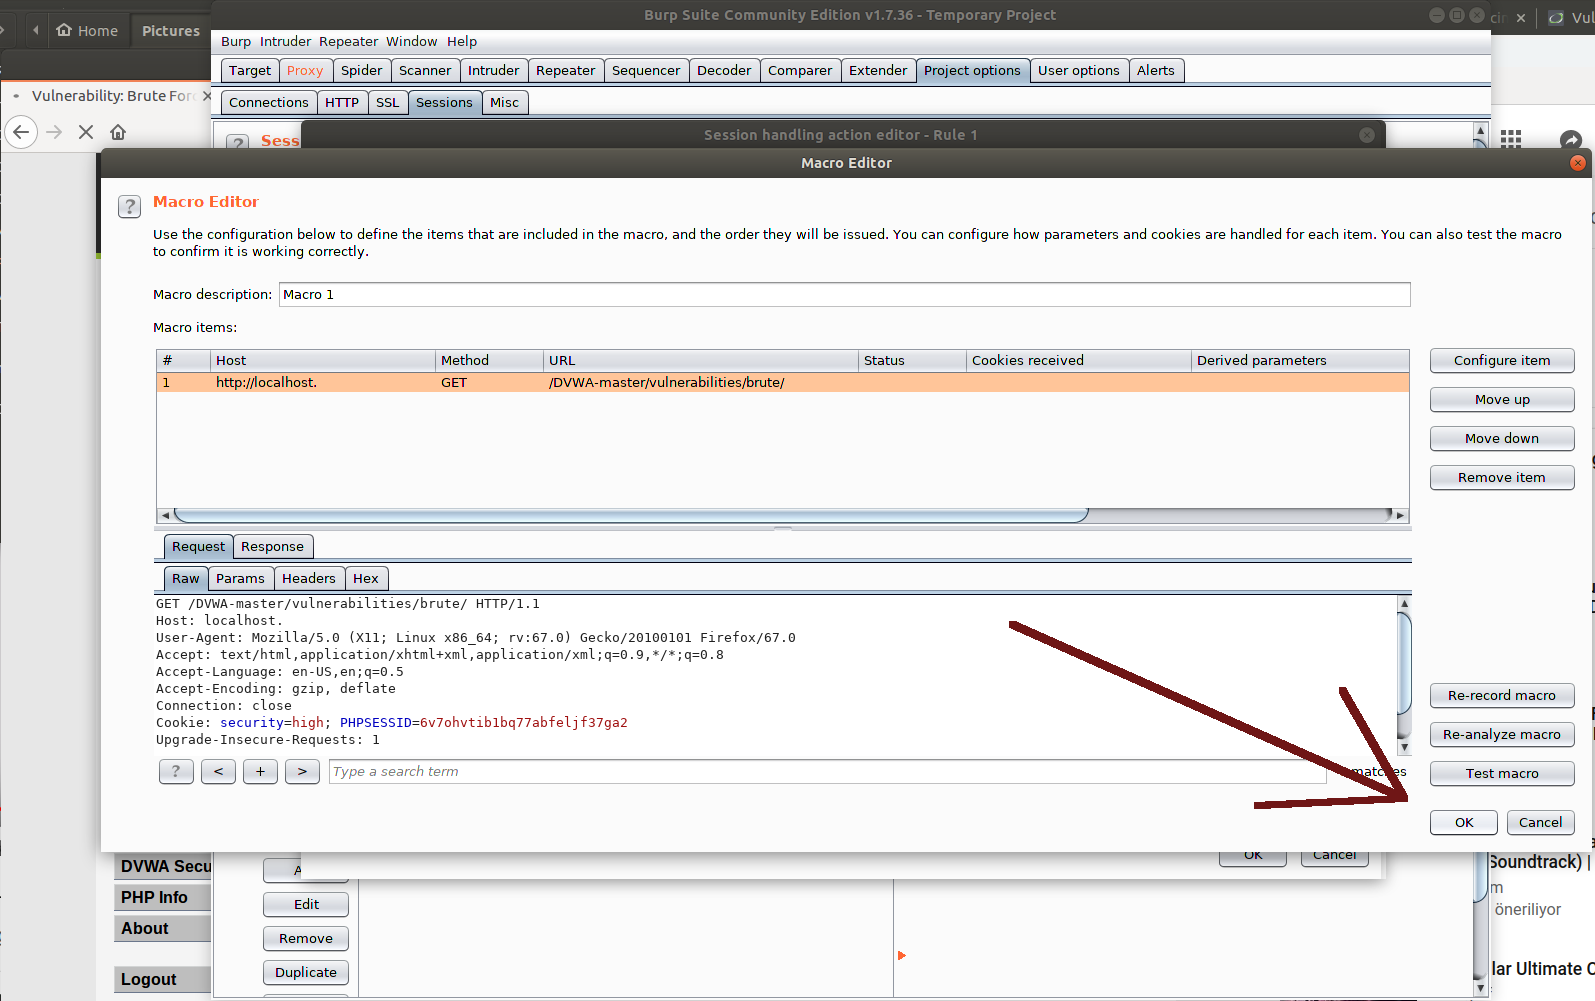This screenshot has height=1001, width=1595.
Task: Switch to Proxy tab
Action: pyautogui.click(x=305, y=70)
